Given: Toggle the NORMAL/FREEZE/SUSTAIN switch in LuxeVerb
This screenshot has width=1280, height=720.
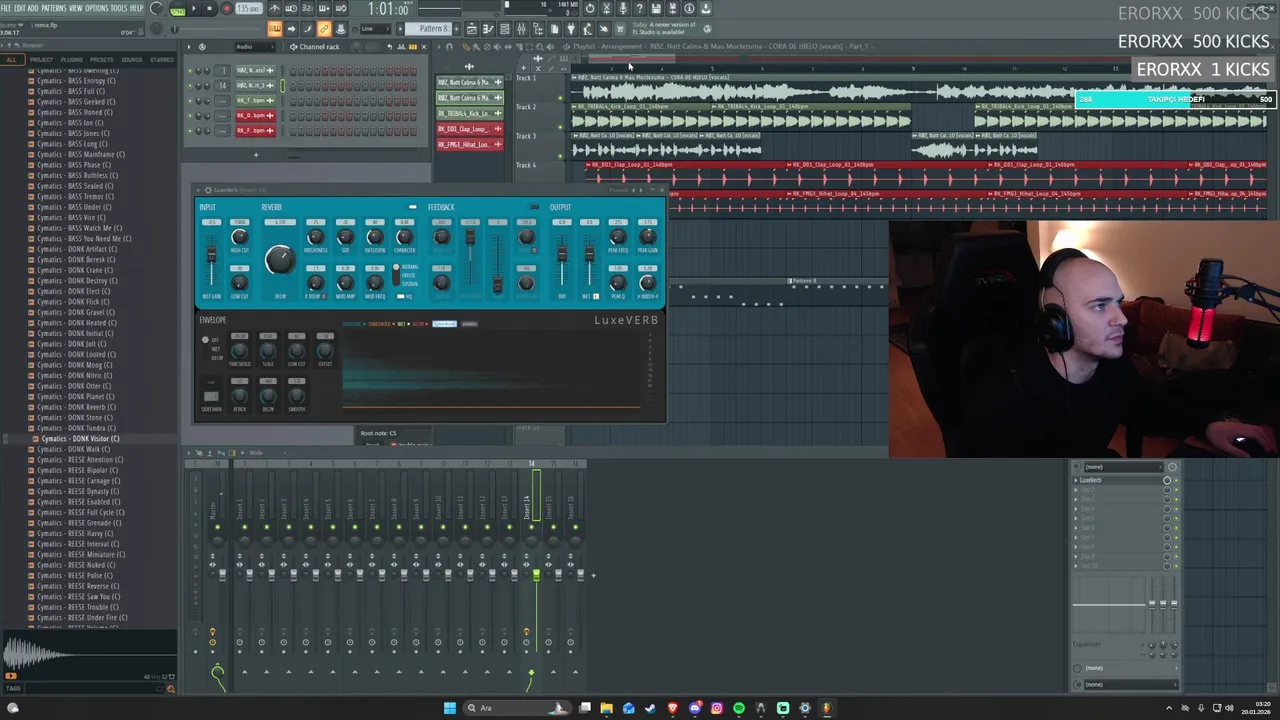Looking at the screenshot, I should pyautogui.click(x=396, y=275).
